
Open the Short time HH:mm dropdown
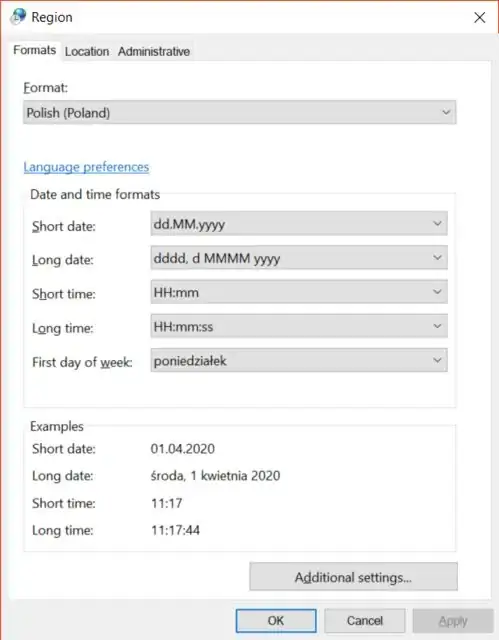pyautogui.click(x=299, y=292)
